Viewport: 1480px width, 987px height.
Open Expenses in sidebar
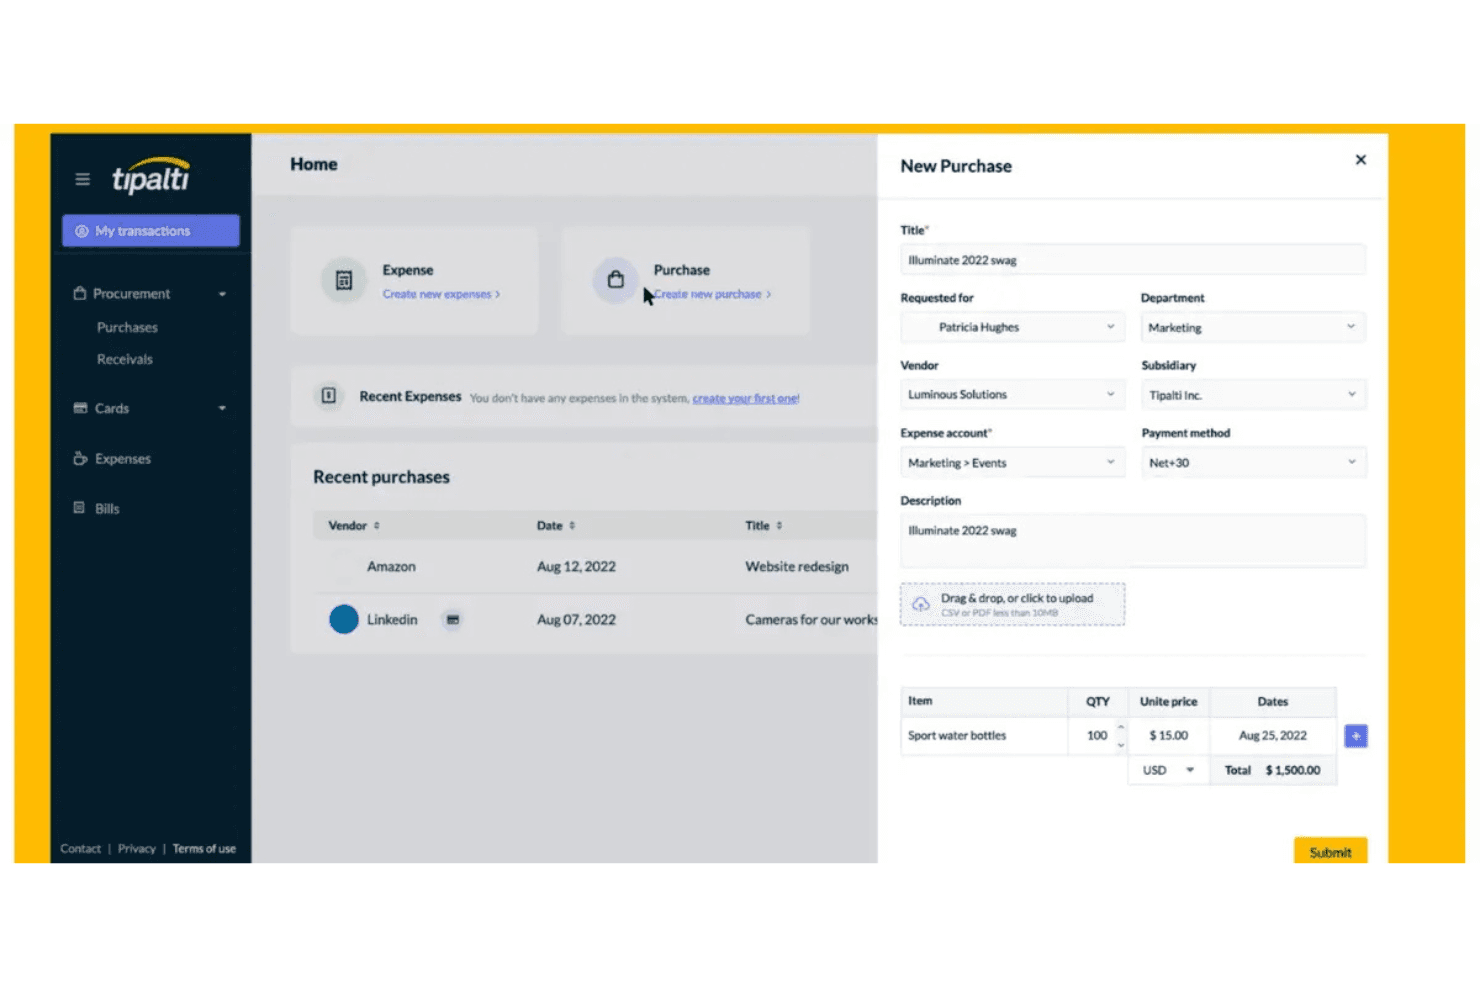[x=123, y=459]
